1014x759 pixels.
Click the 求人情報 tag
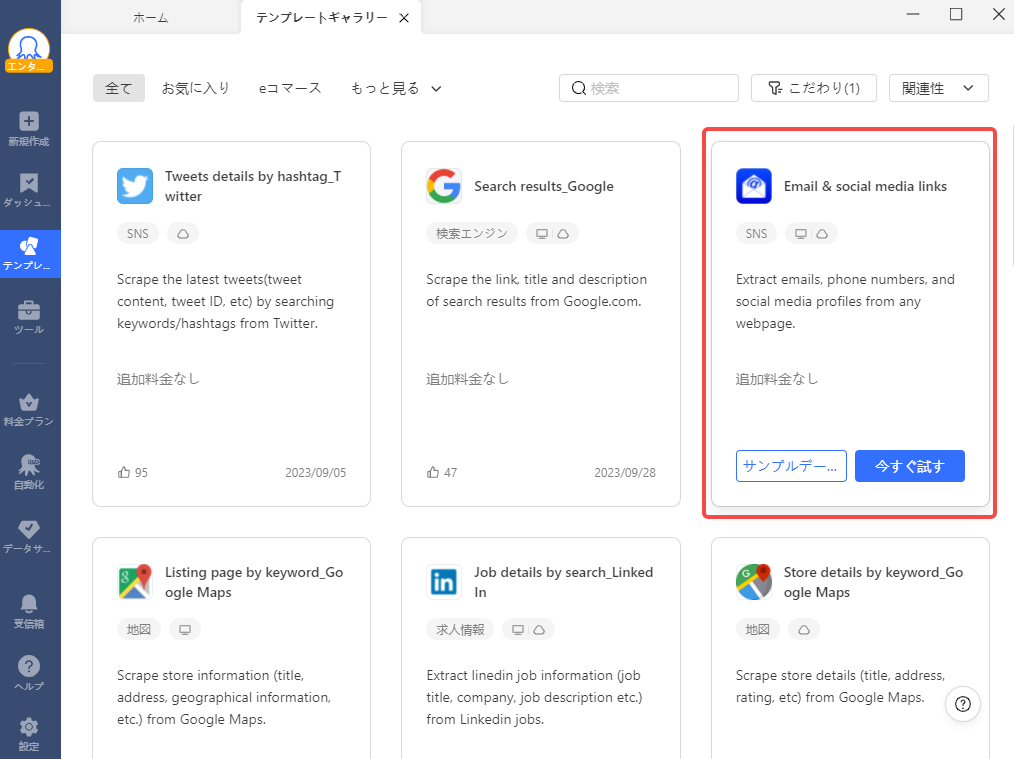[460, 630]
